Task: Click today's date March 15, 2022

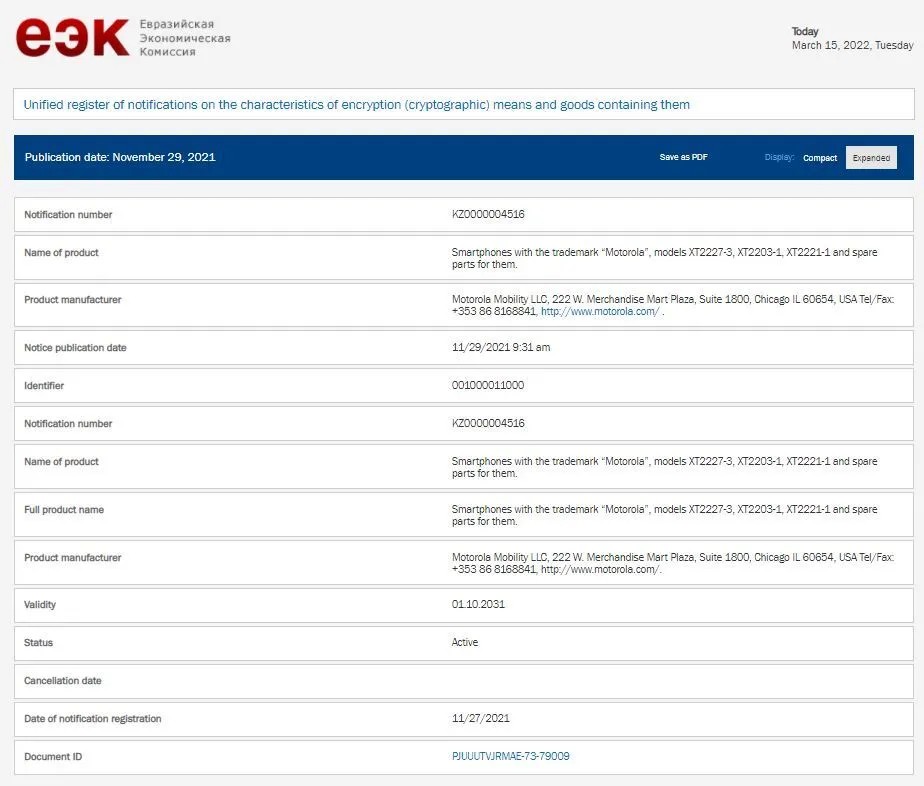Action: pos(852,45)
